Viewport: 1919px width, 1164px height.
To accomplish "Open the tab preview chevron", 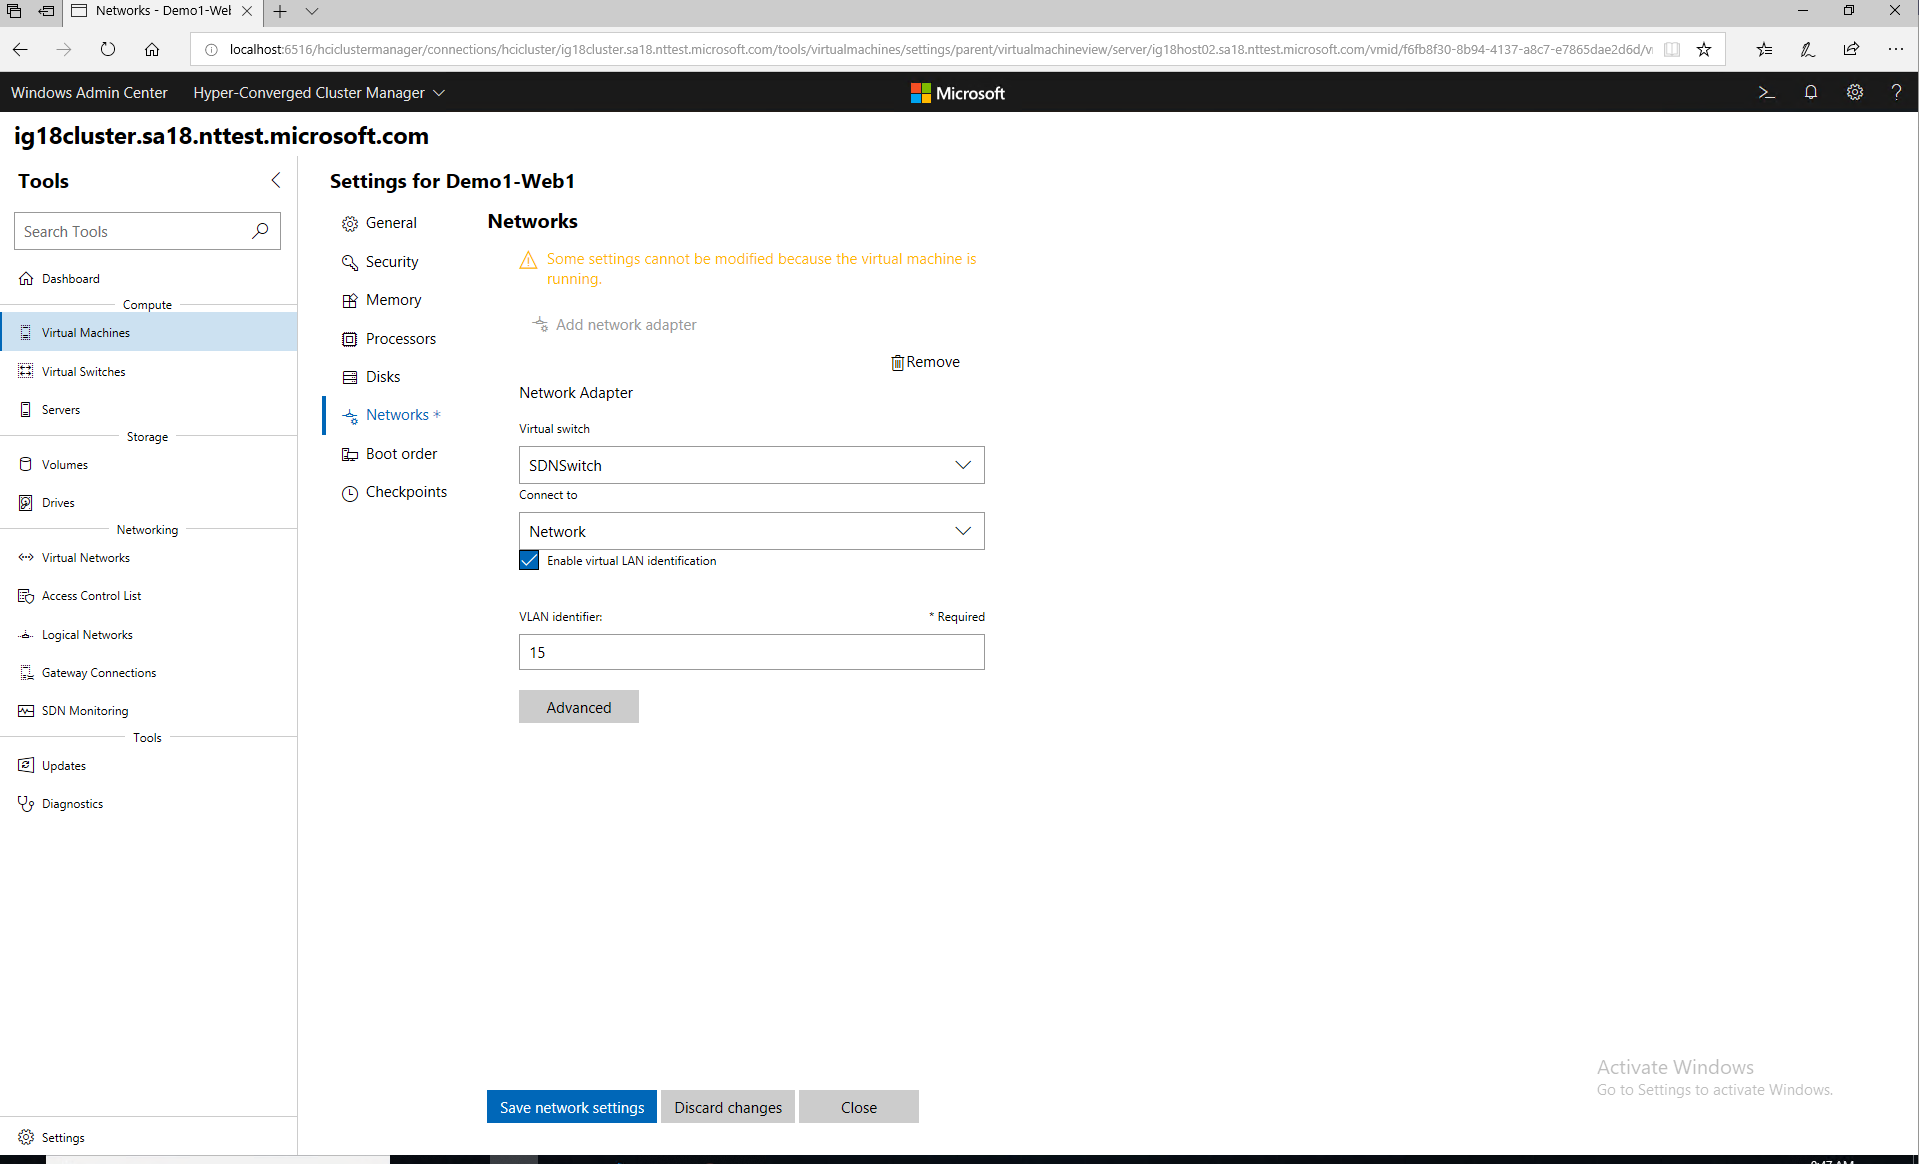I will [x=312, y=11].
